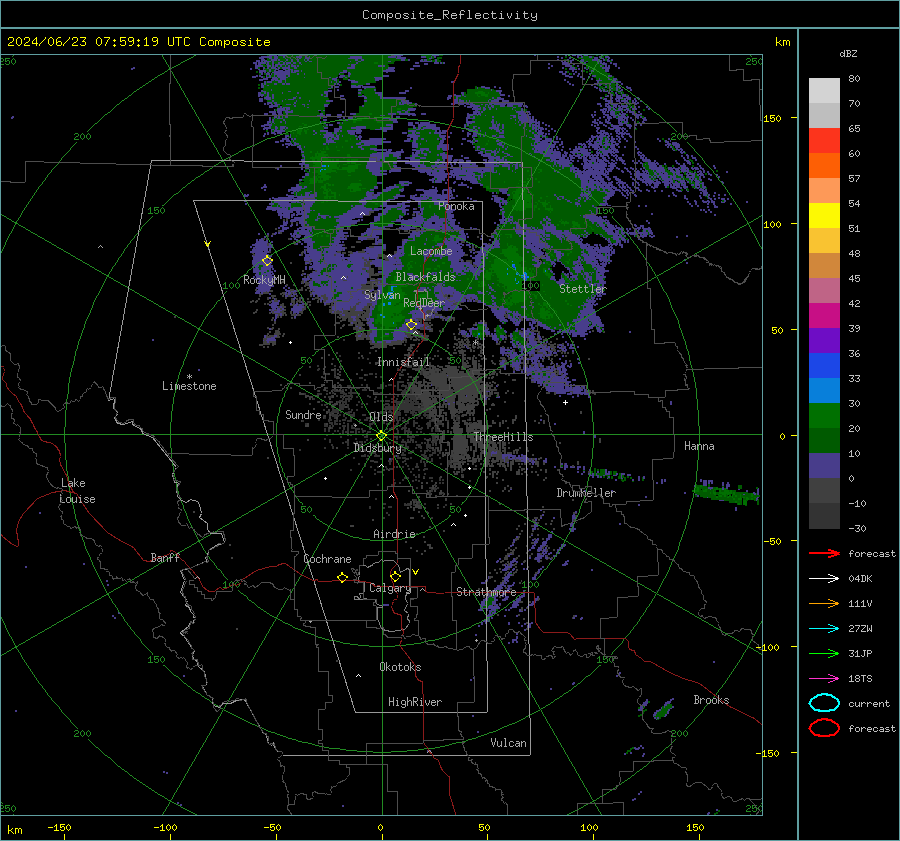Click the Limestone label
This screenshot has width=900, height=841.
click(x=189, y=386)
